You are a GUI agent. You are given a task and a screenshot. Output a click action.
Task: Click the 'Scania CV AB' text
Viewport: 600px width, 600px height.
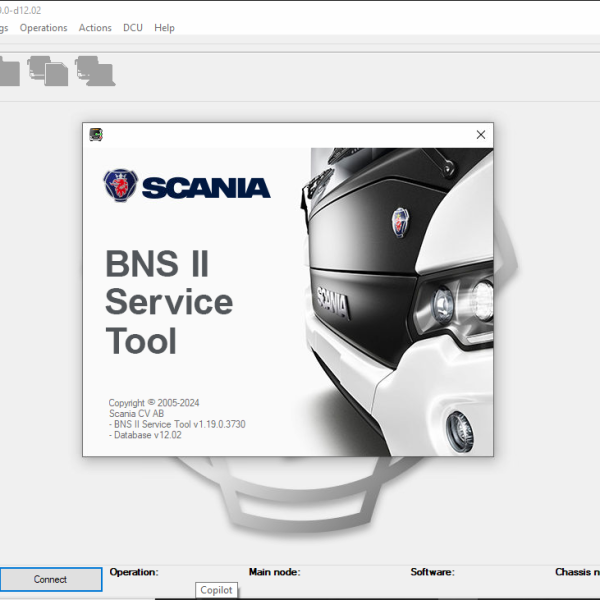137,414
